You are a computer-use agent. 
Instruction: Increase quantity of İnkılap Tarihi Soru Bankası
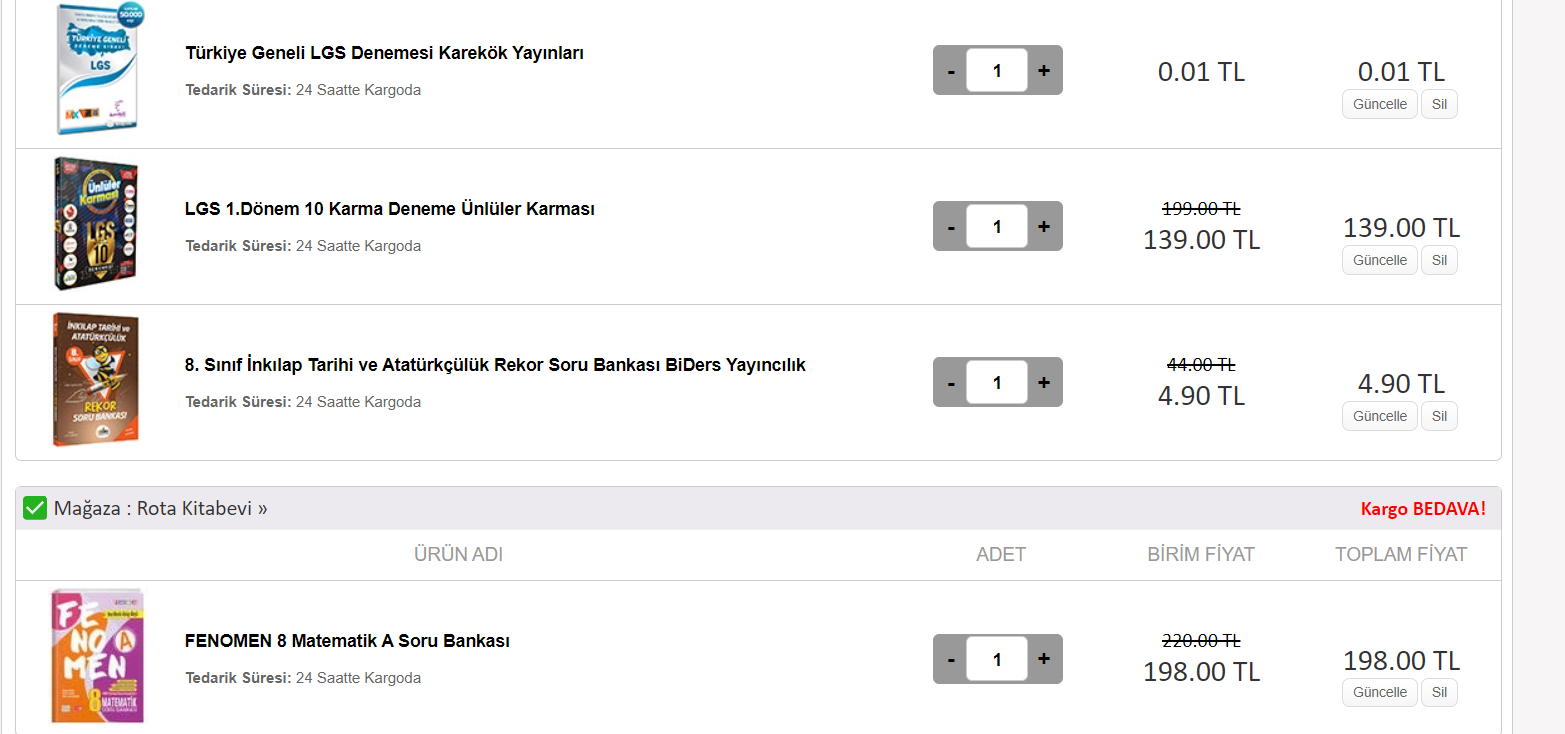coord(1044,383)
